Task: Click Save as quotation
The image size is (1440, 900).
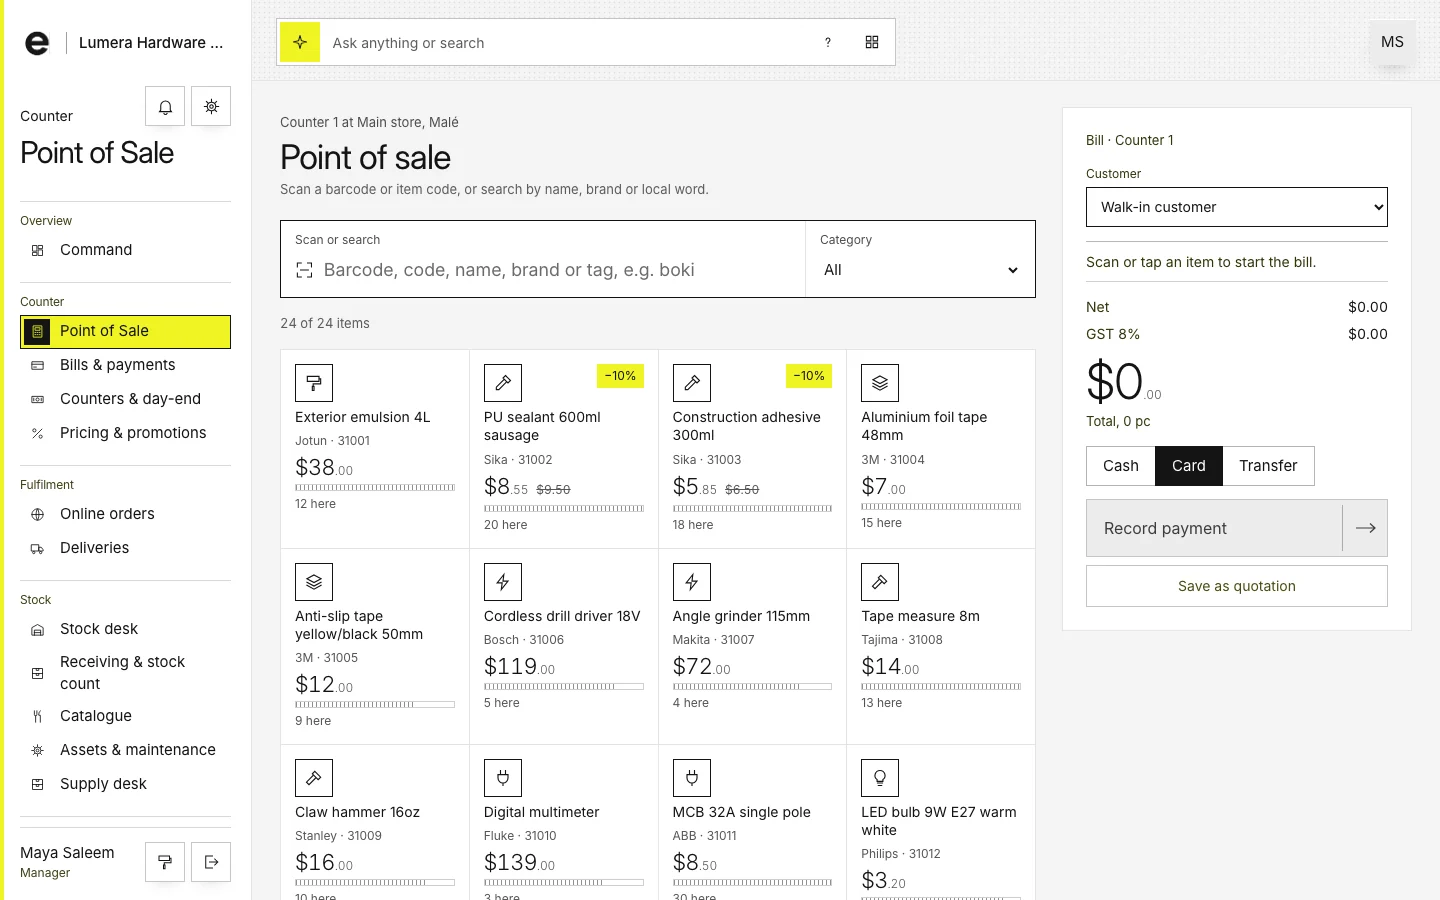Action: [x=1237, y=586]
